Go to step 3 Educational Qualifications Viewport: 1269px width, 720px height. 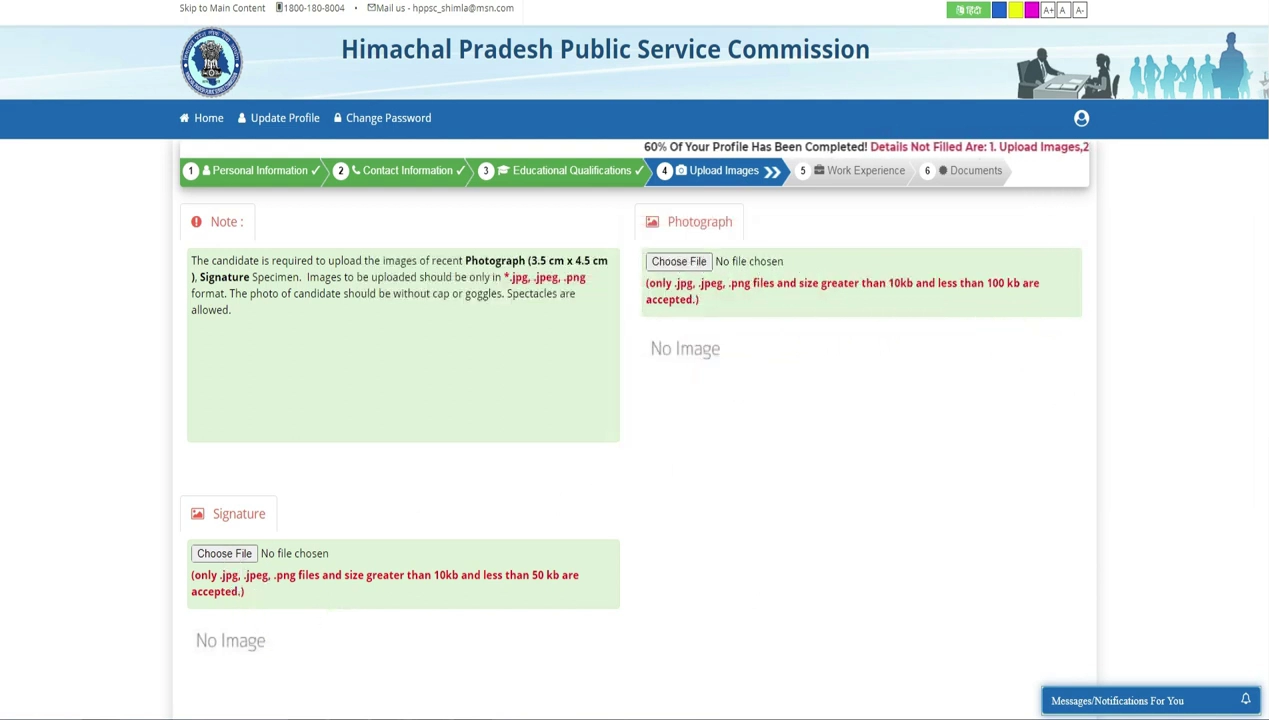[560, 171]
